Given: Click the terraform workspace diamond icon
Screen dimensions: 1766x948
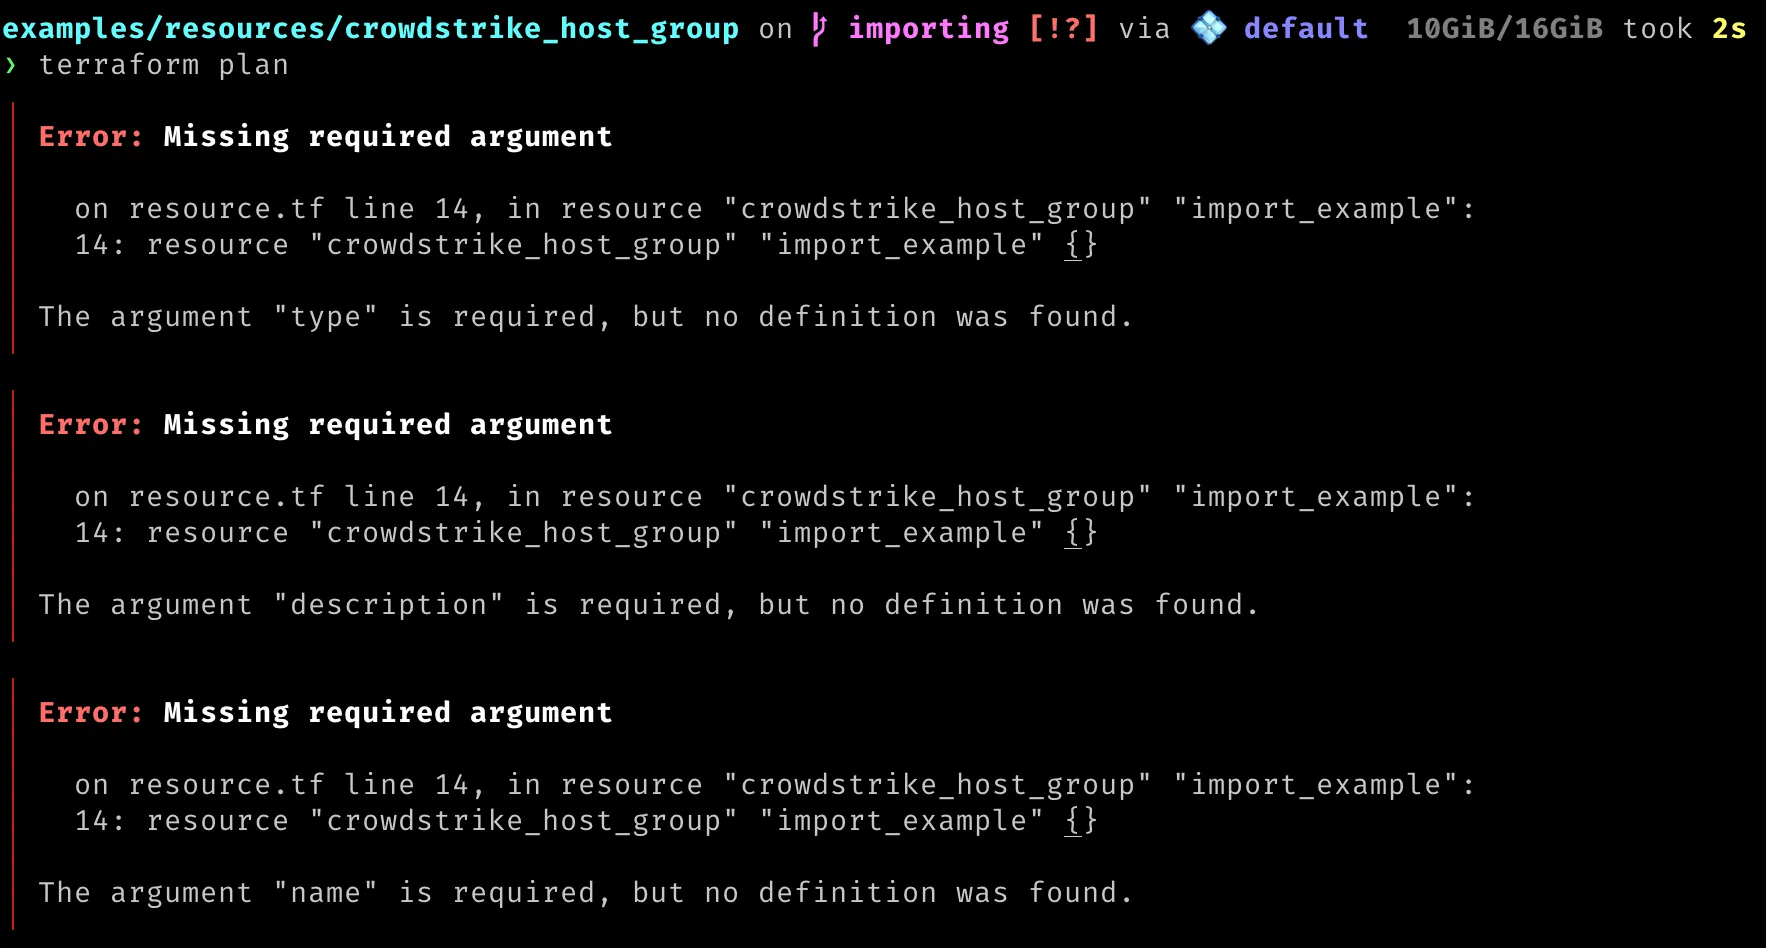Looking at the screenshot, I should pyautogui.click(x=1209, y=28).
